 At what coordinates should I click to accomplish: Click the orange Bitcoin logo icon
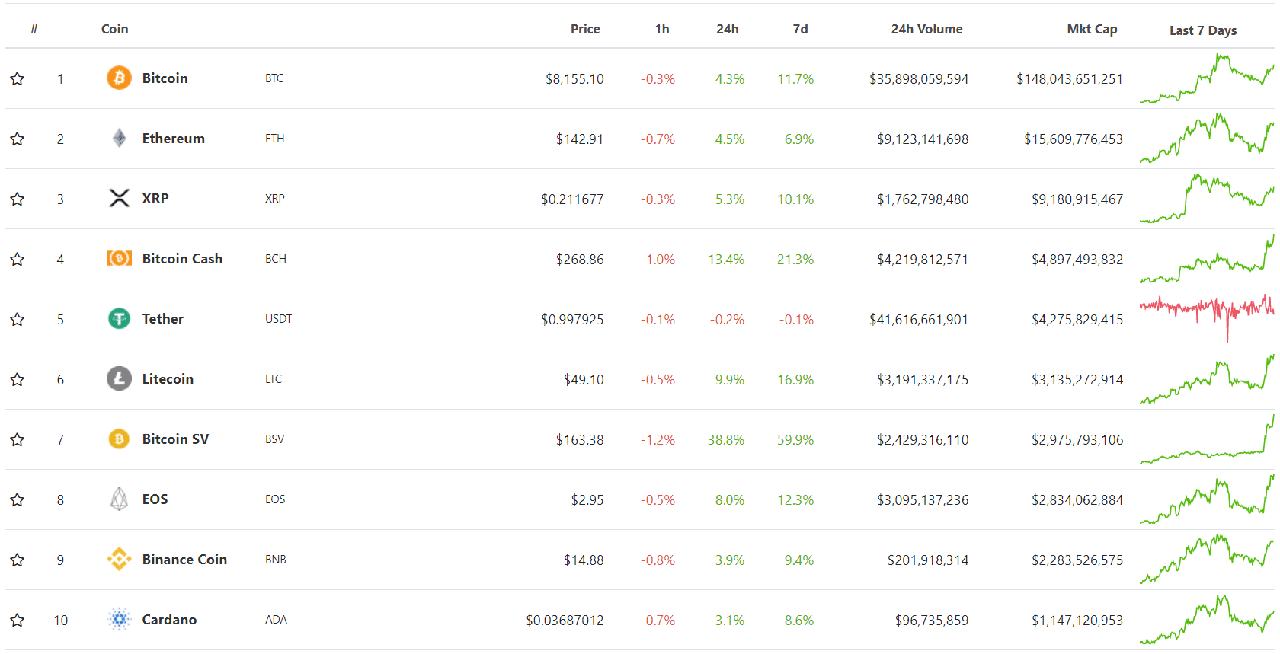[x=119, y=78]
